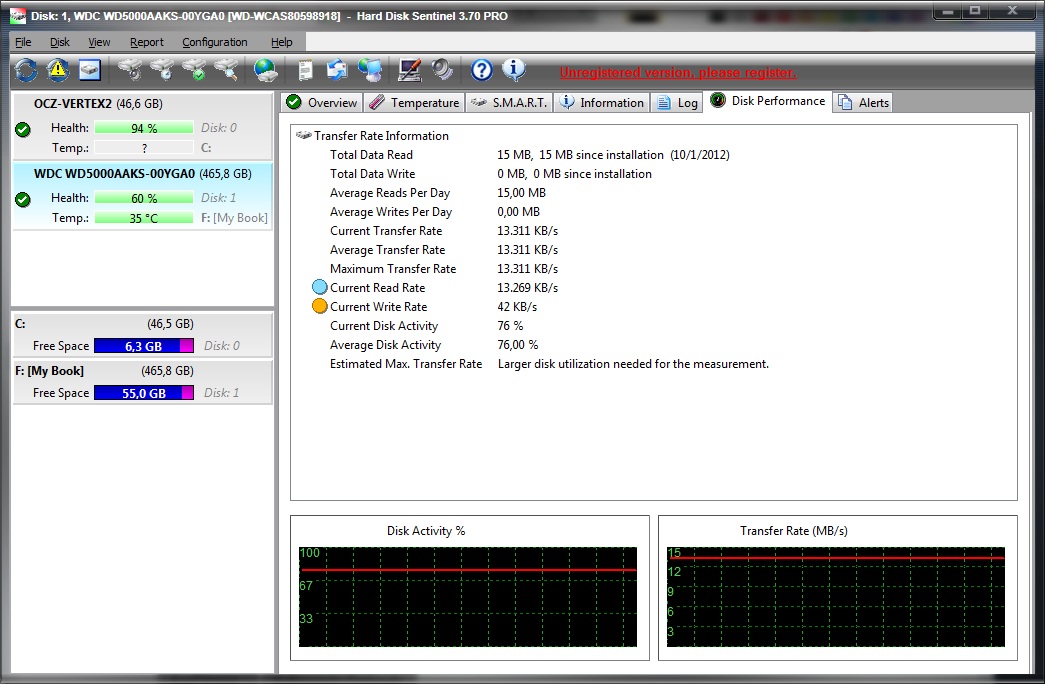Click the disk with green checkmark icon
Image resolution: width=1045 pixels, height=684 pixels.
coord(195,70)
